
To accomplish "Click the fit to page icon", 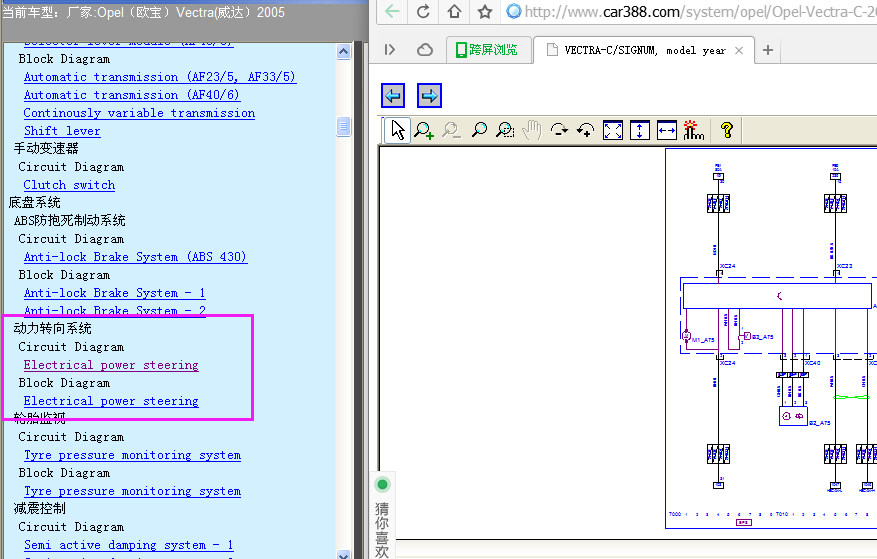I will (x=612, y=131).
